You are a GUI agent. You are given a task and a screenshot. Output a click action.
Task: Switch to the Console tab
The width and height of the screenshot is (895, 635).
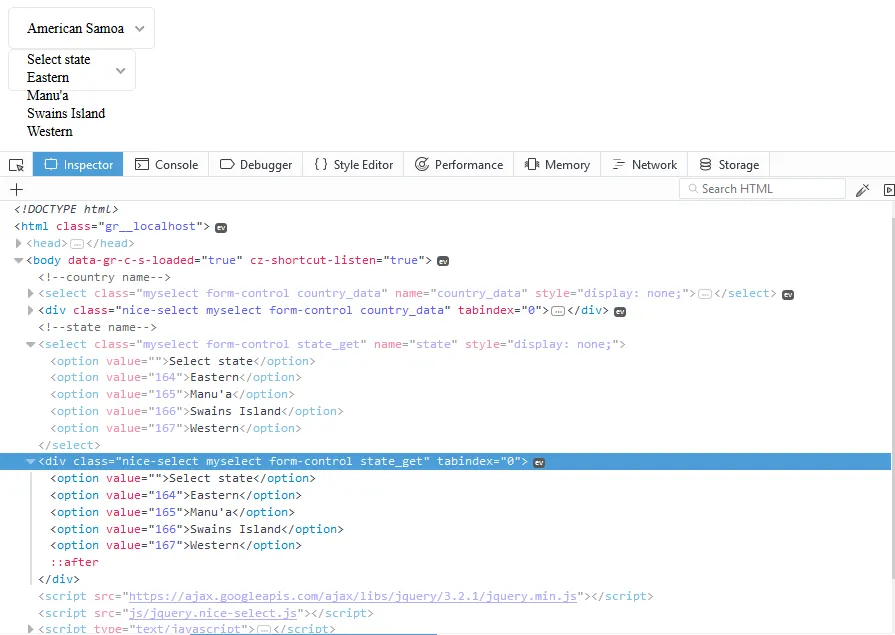[x=166, y=164]
